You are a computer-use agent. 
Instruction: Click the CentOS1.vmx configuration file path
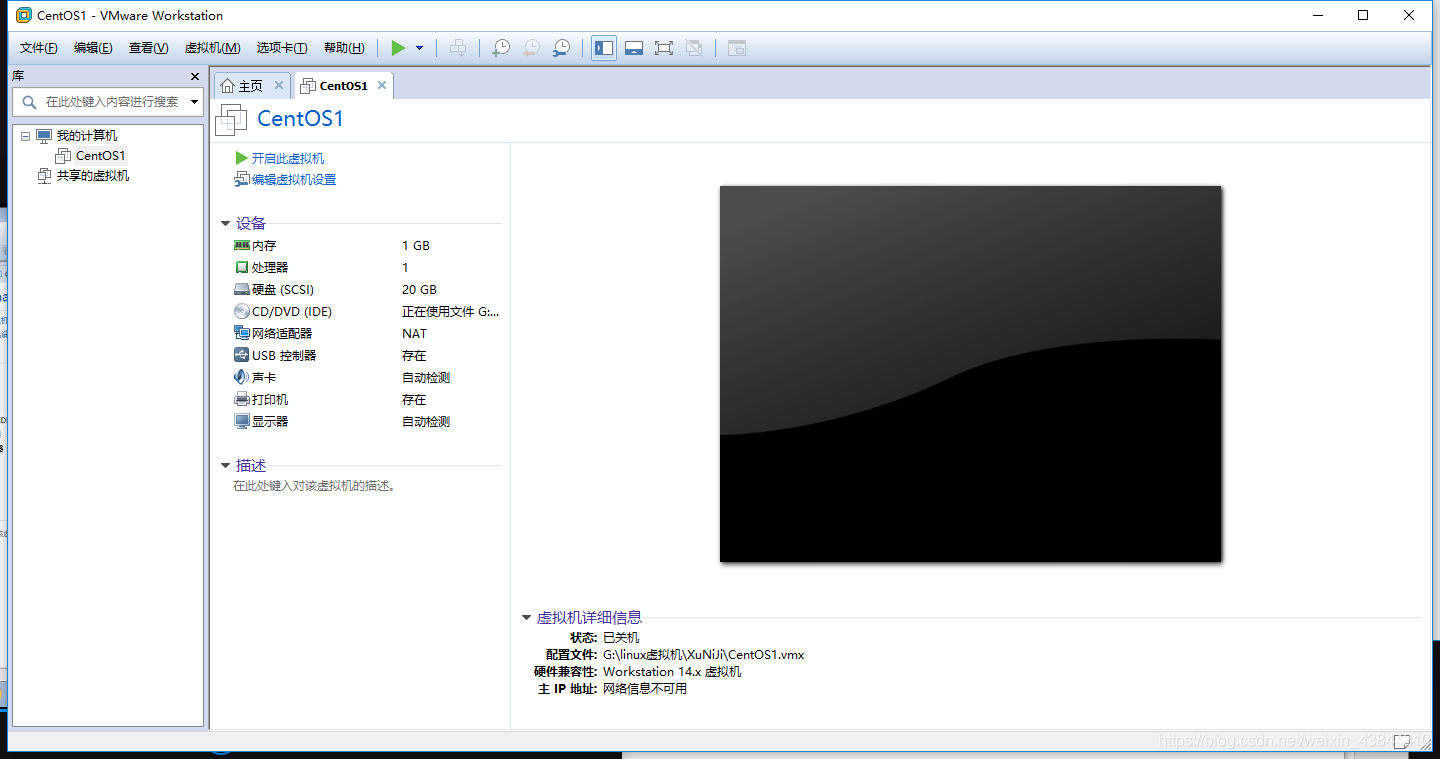pyautogui.click(x=704, y=655)
